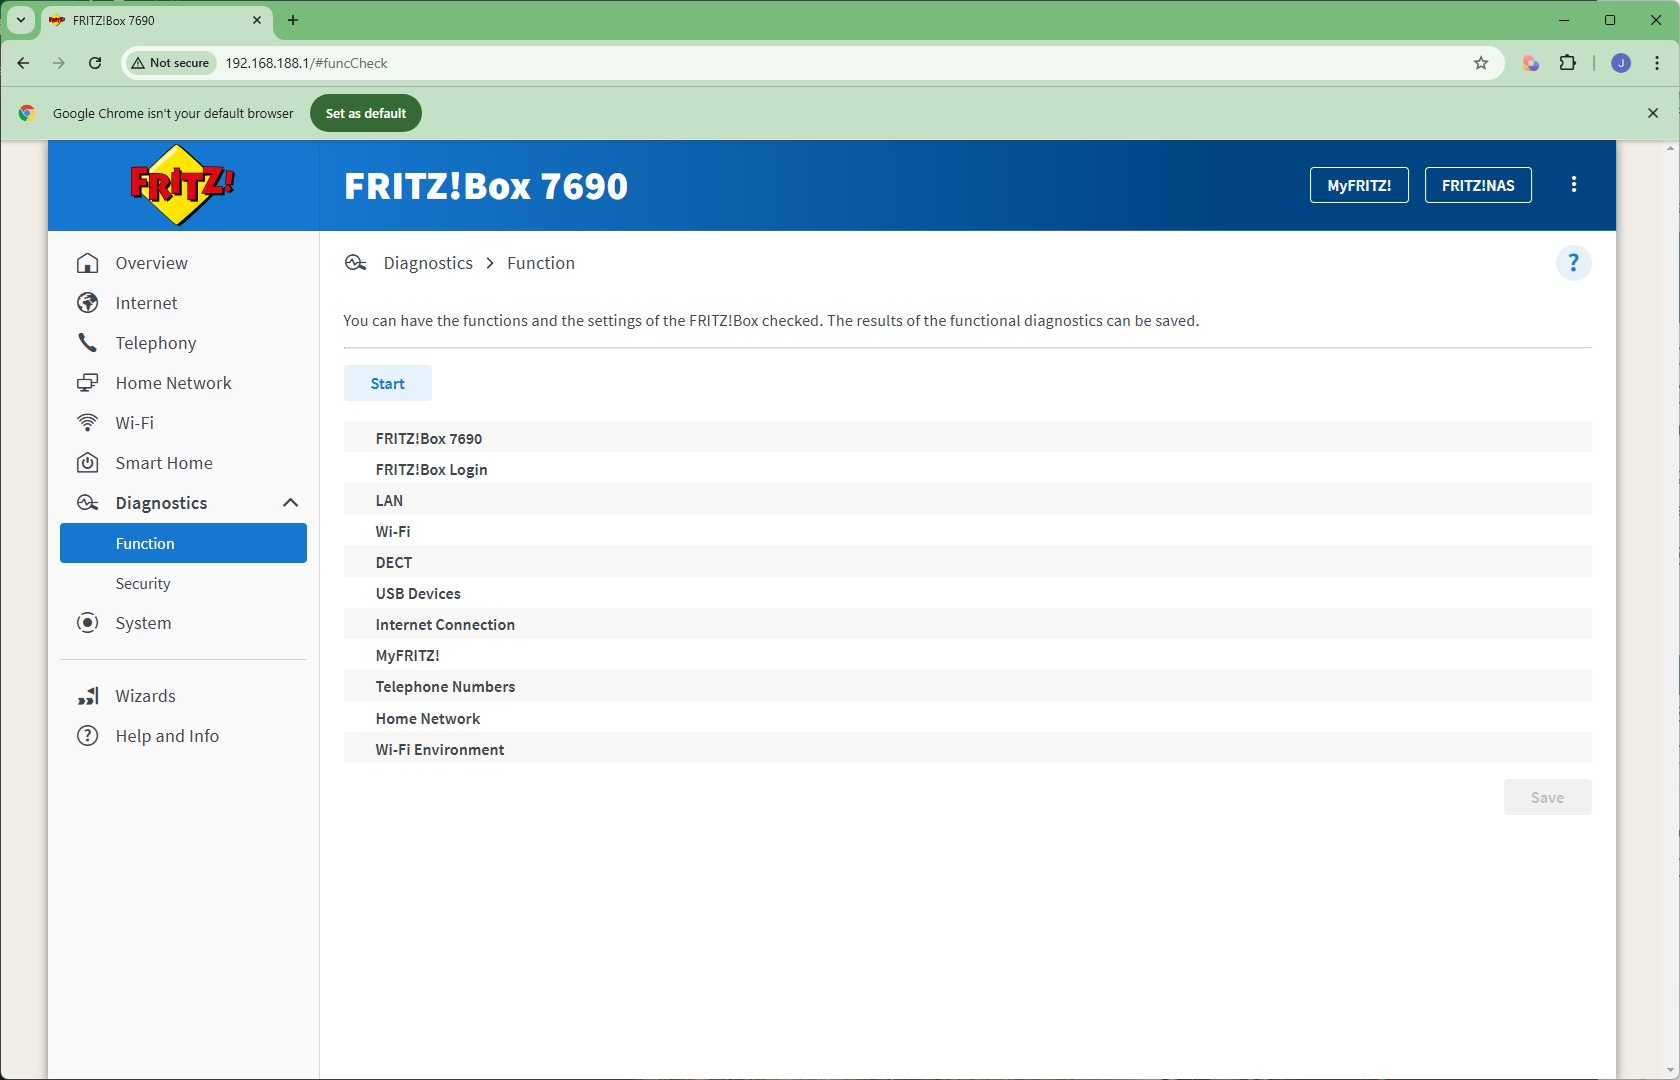Dismiss the default browser notification bar
The image size is (1680, 1080).
(1653, 113)
